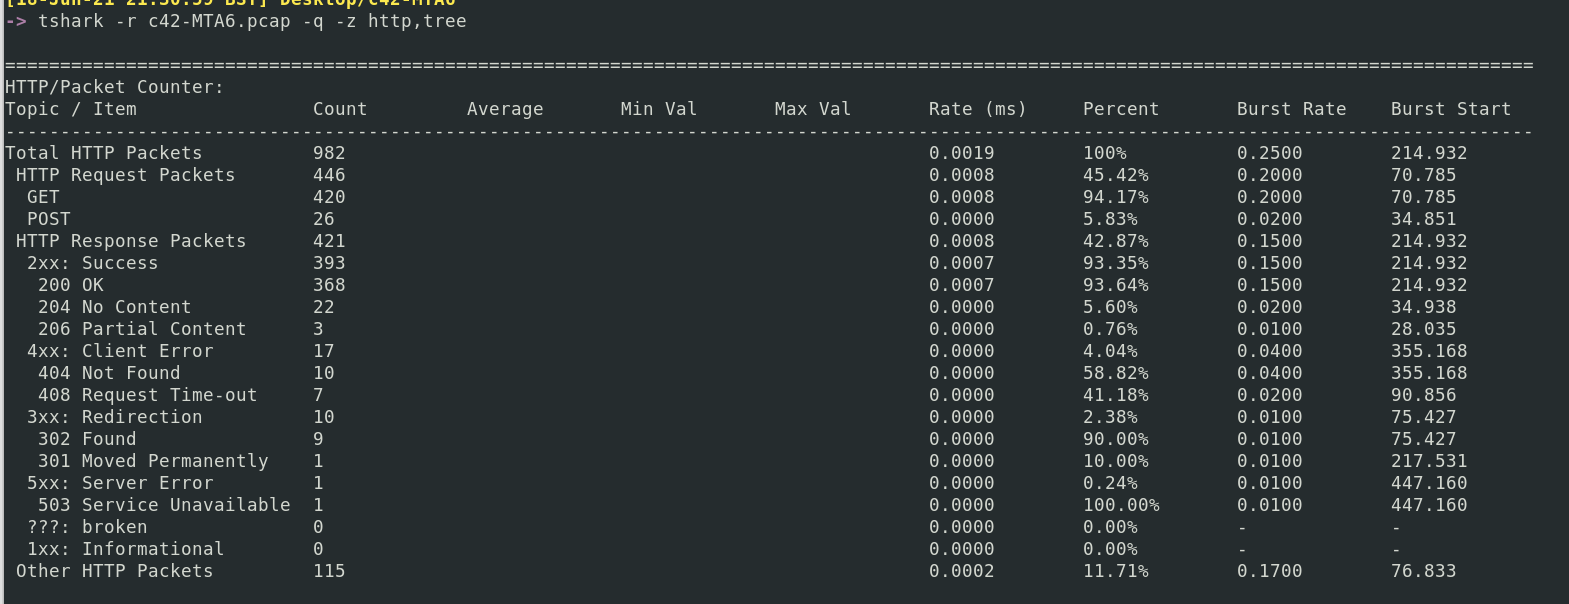Screen dimensions: 1569x604
Task: Select the '503 Service Unavailable' row label
Action: coord(164,505)
